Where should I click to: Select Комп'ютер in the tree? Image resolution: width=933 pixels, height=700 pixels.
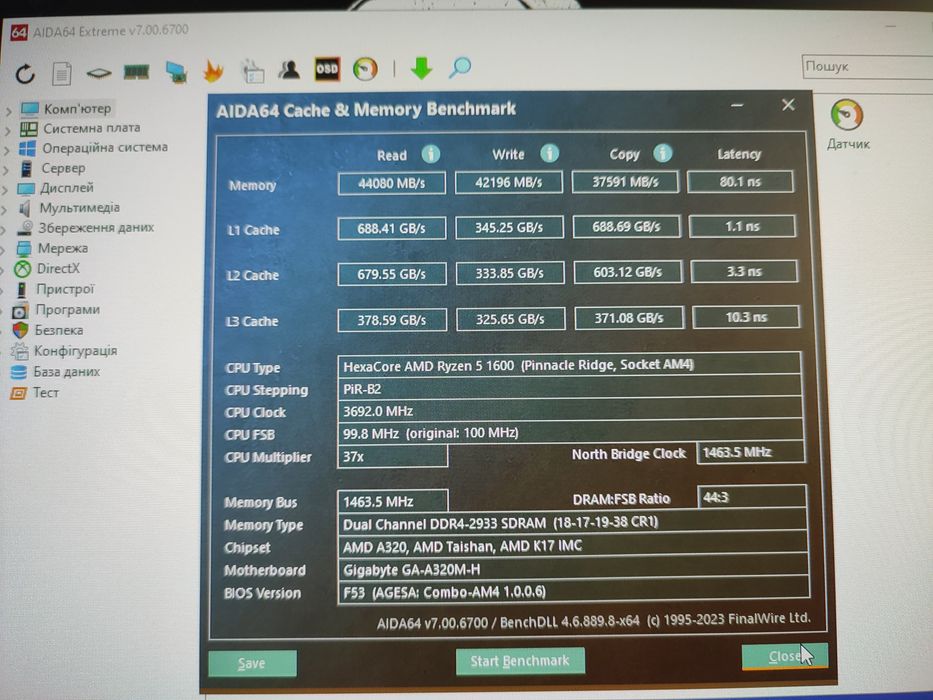(77, 109)
